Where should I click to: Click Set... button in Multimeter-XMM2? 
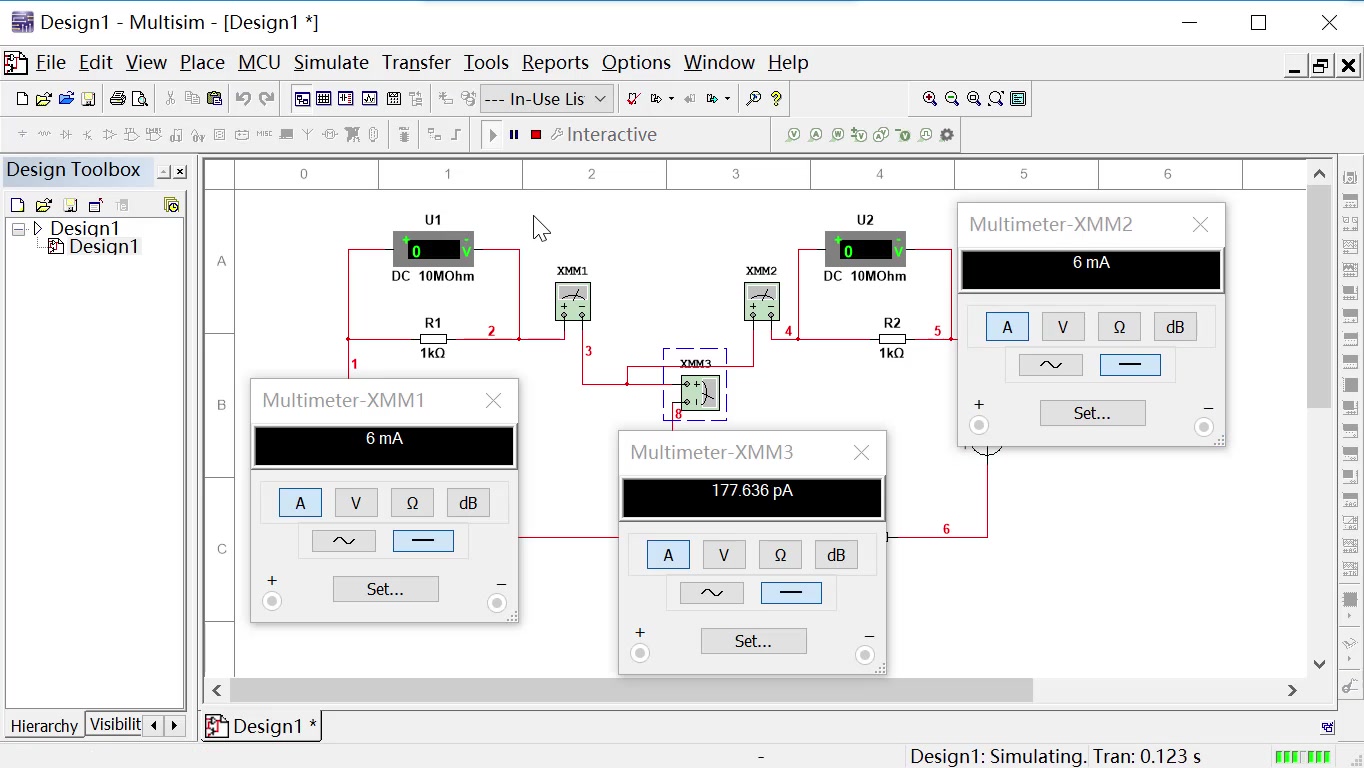click(1092, 413)
